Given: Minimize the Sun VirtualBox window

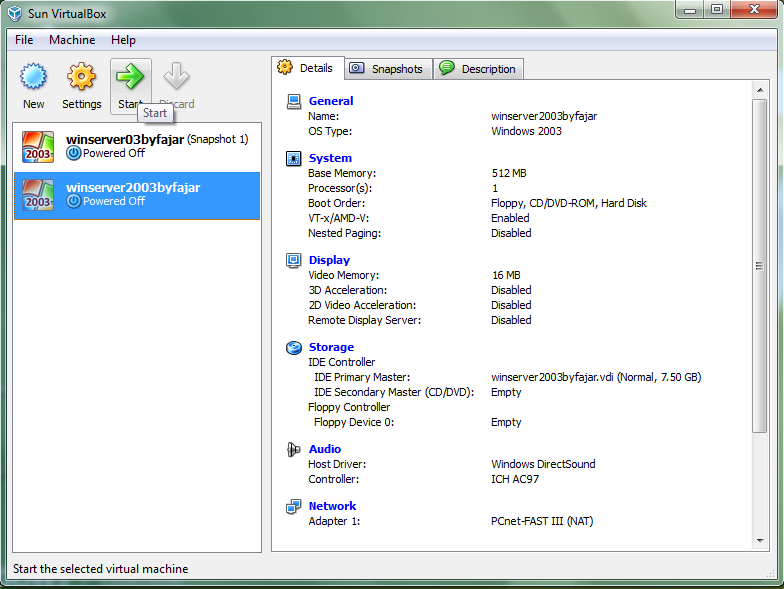Looking at the screenshot, I should pyautogui.click(x=690, y=10).
